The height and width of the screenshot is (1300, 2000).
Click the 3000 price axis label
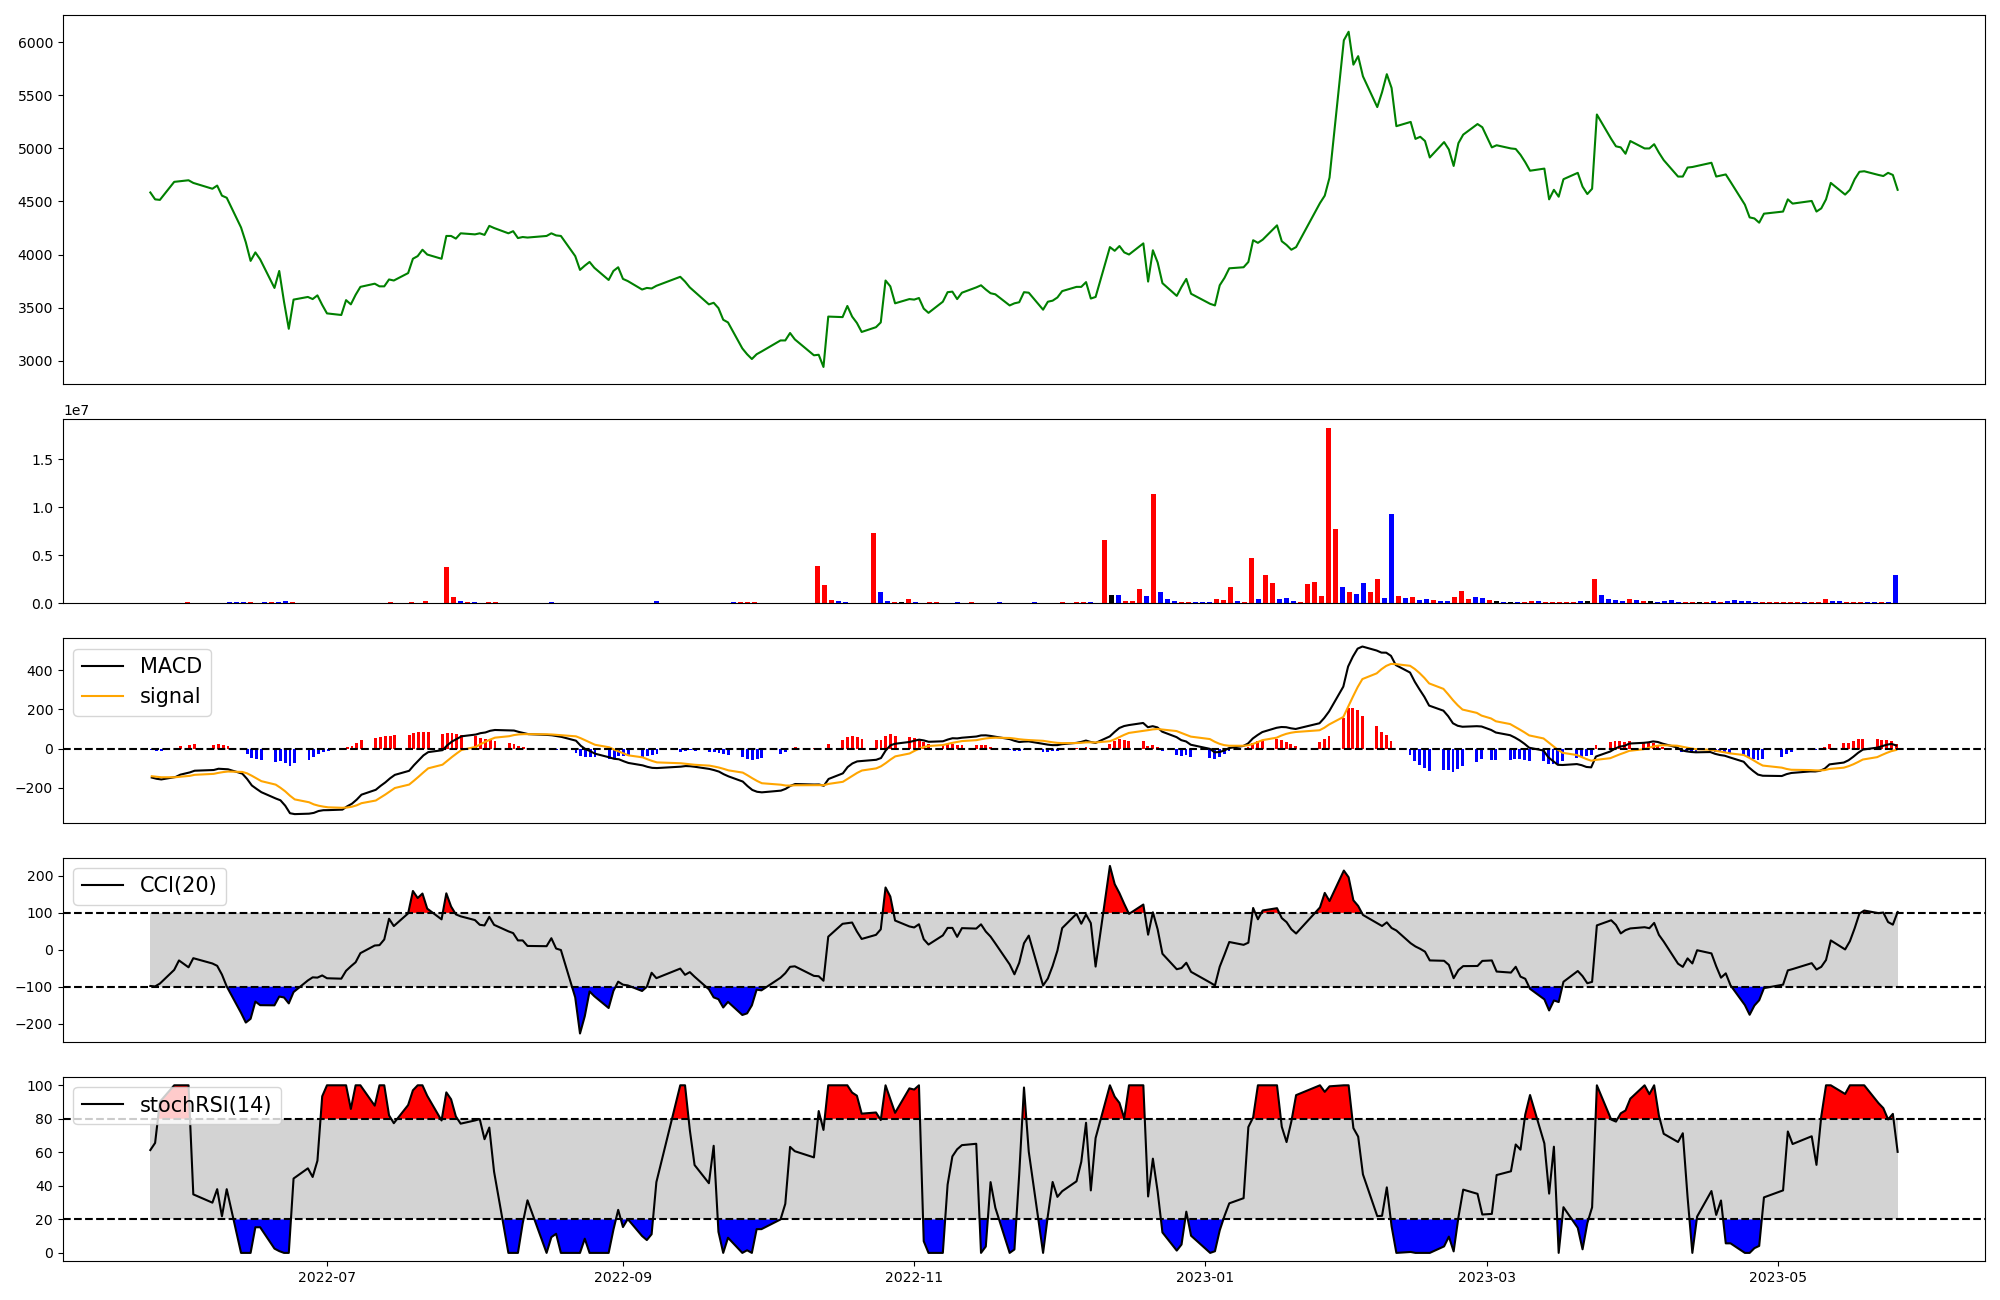tap(35, 362)
